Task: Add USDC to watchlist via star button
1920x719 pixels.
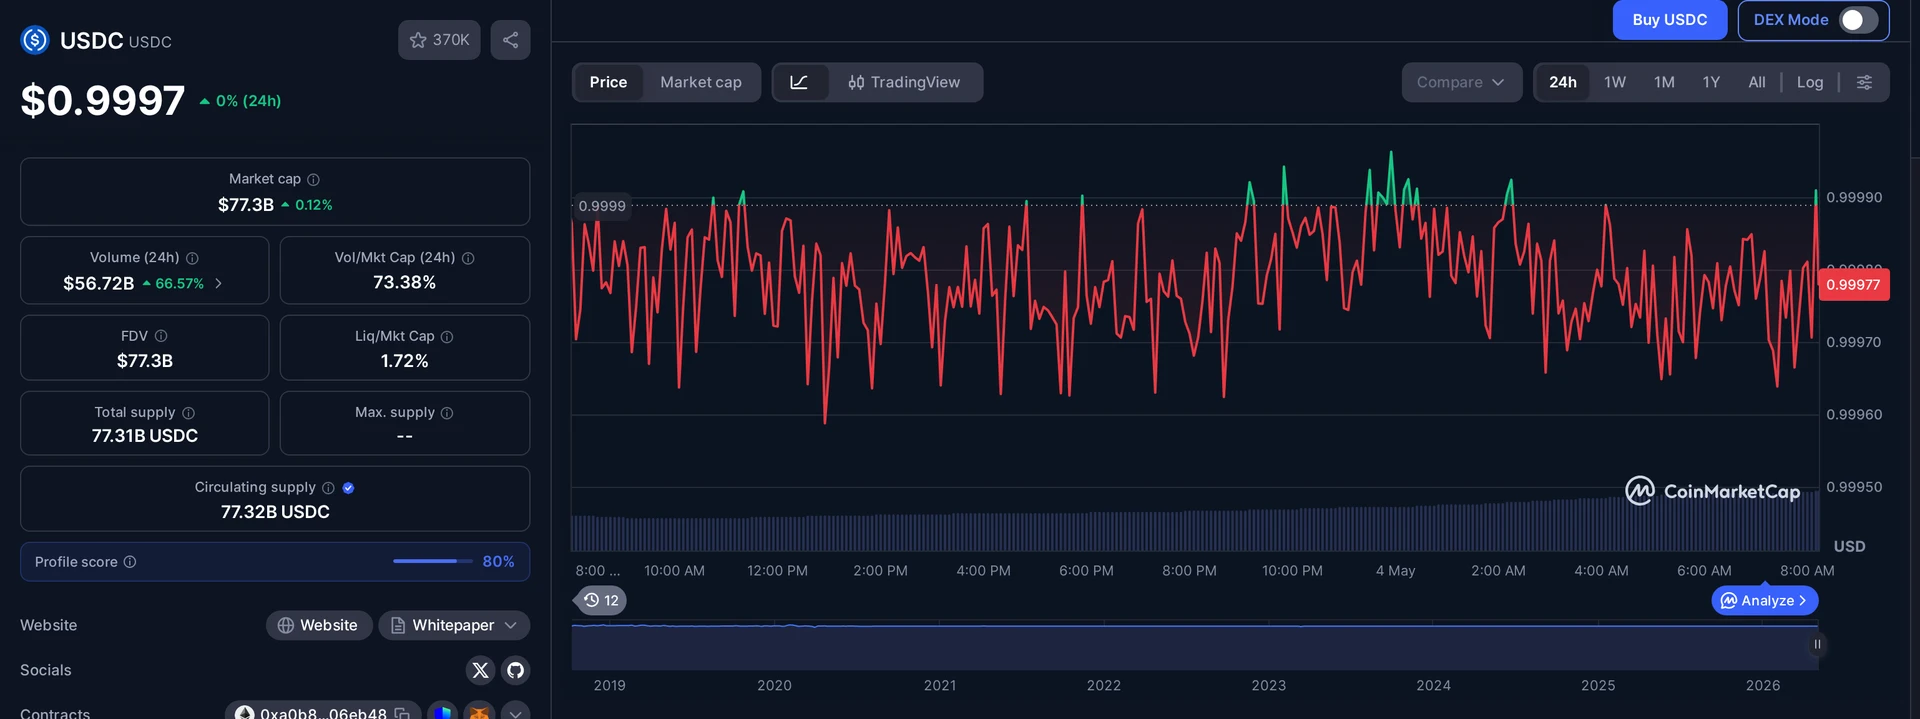Action: 439,40
